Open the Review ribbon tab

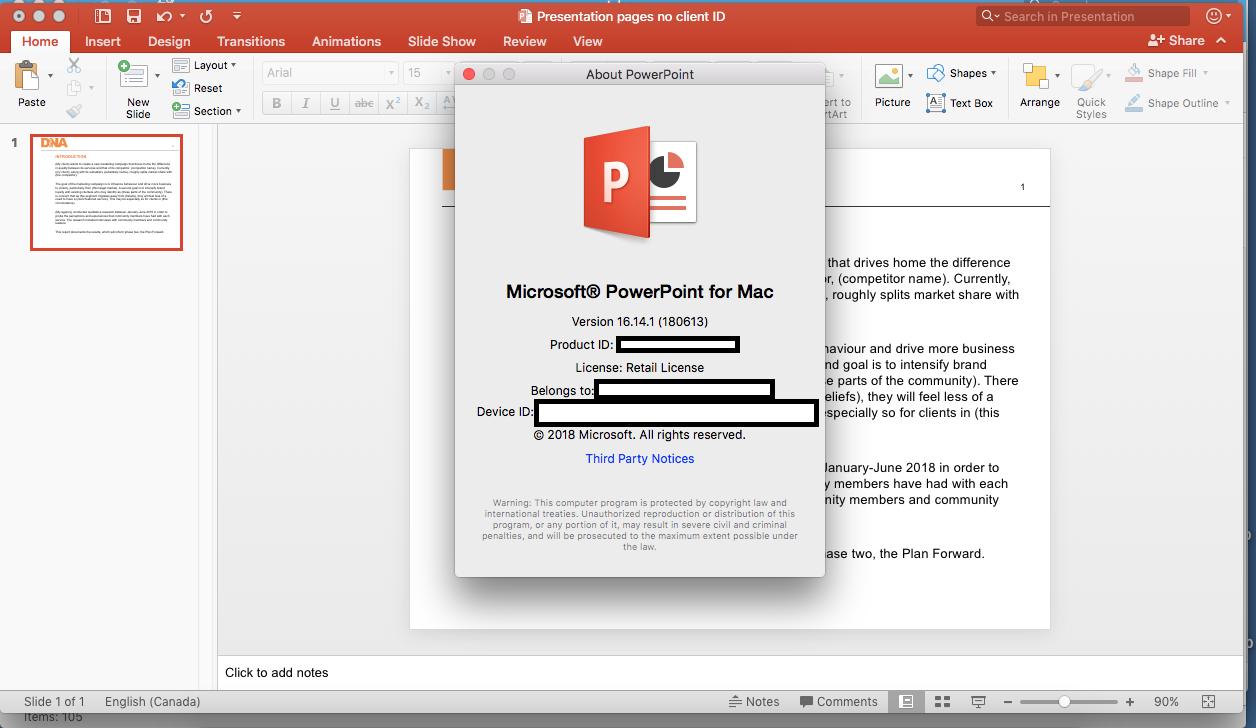[x=525, y=41]
